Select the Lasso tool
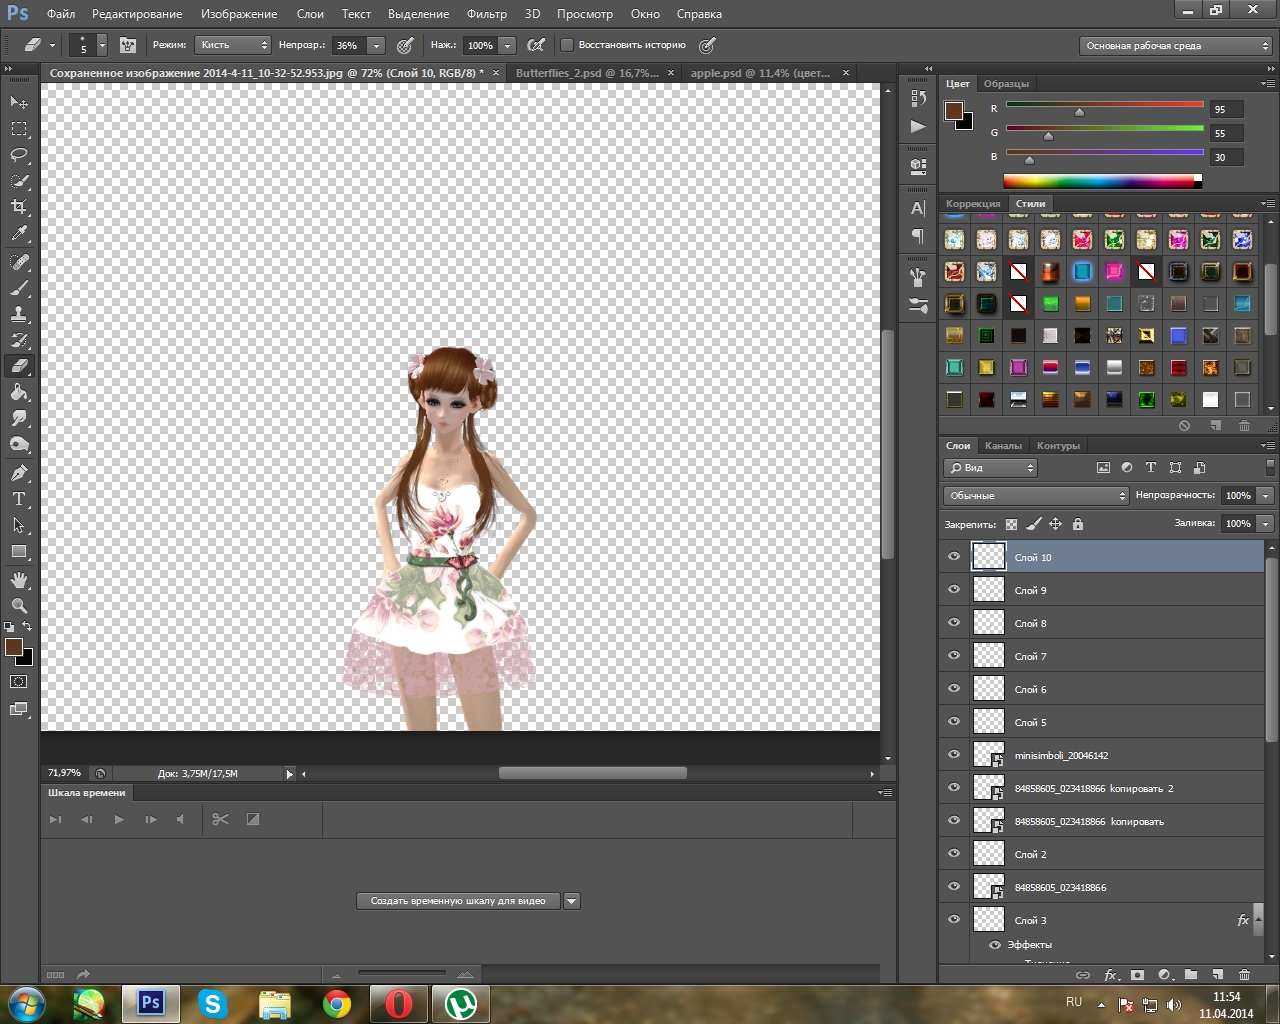The height and width of the screenshot is (1024, 1280). pyautogui.click(x=19, y=155)
